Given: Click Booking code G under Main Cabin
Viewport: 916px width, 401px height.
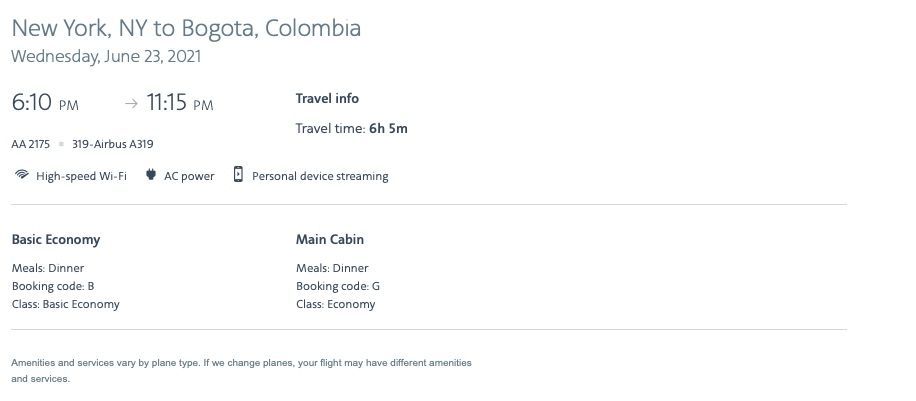Looking at the screenshot, I should 338,286.
